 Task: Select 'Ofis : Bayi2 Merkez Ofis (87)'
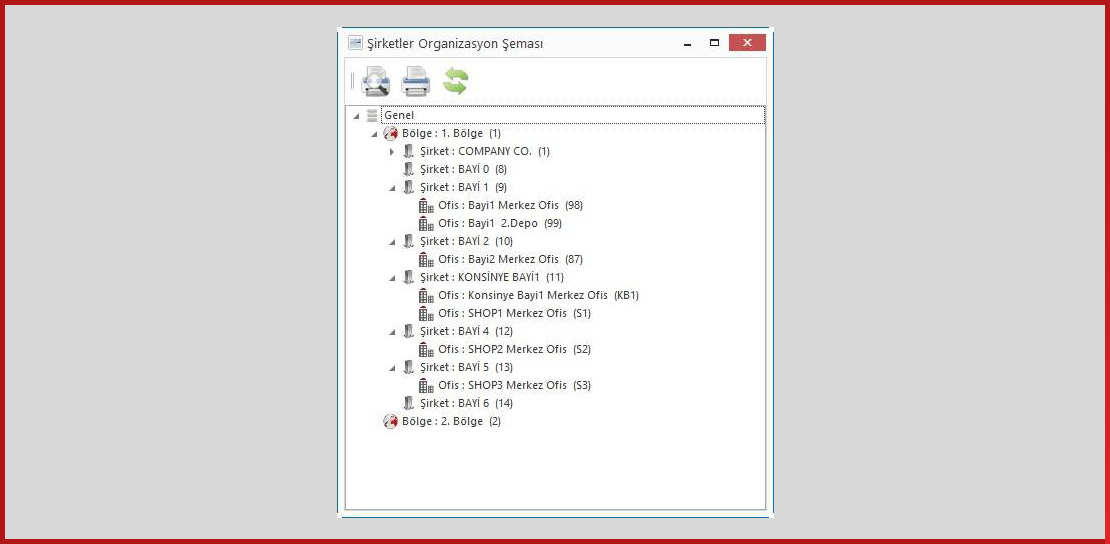510,259
